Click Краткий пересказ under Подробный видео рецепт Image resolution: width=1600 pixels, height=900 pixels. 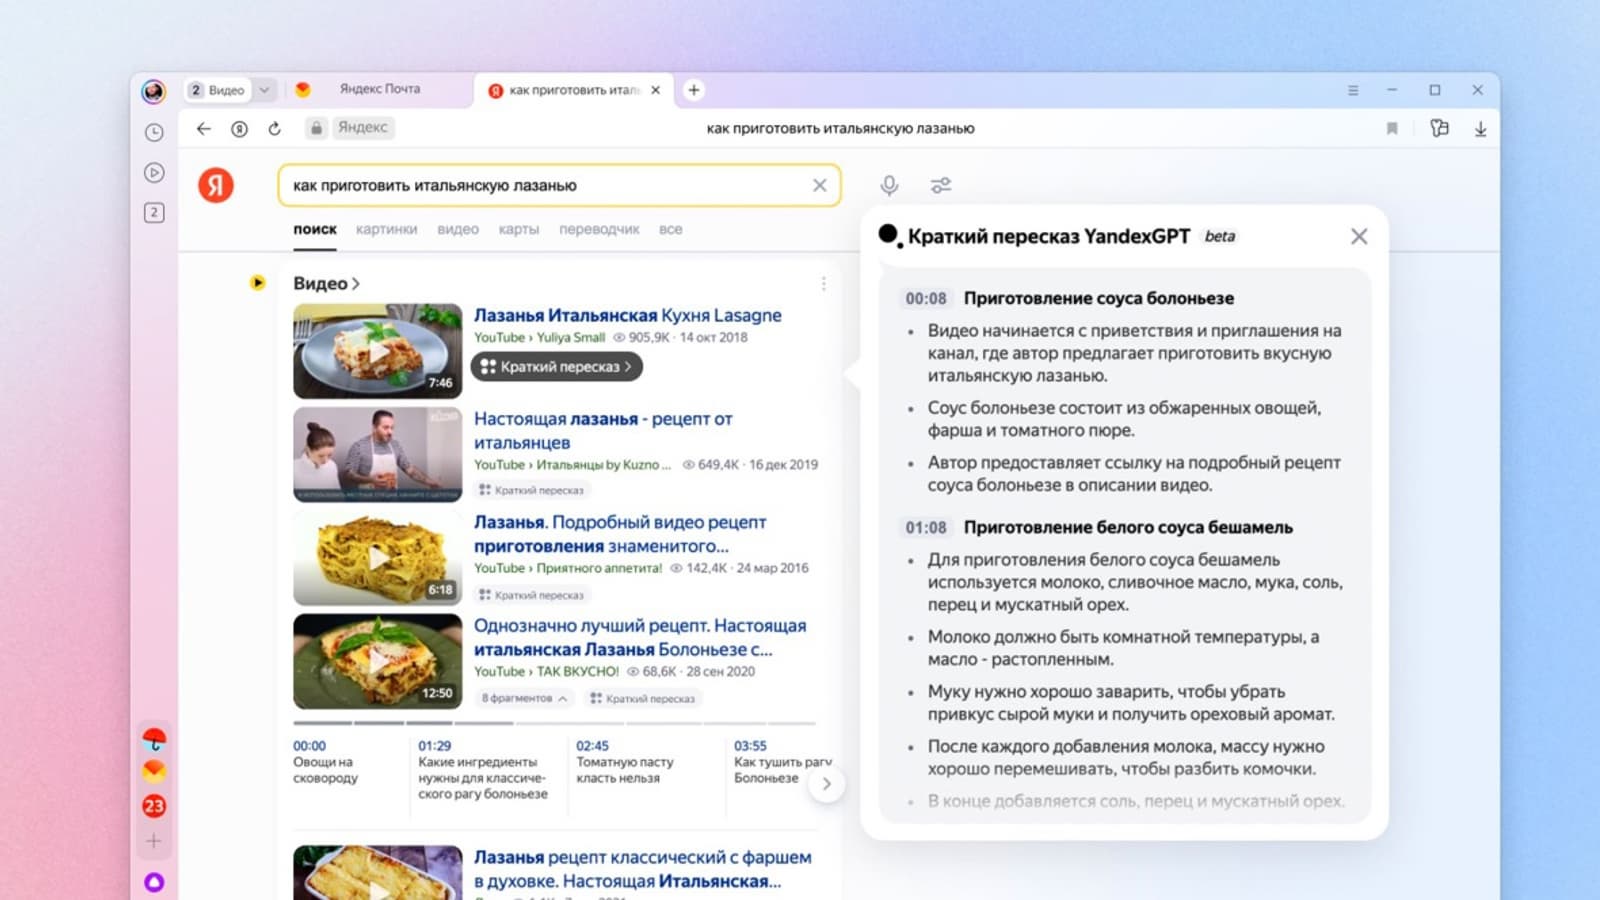tap(531, 595)
